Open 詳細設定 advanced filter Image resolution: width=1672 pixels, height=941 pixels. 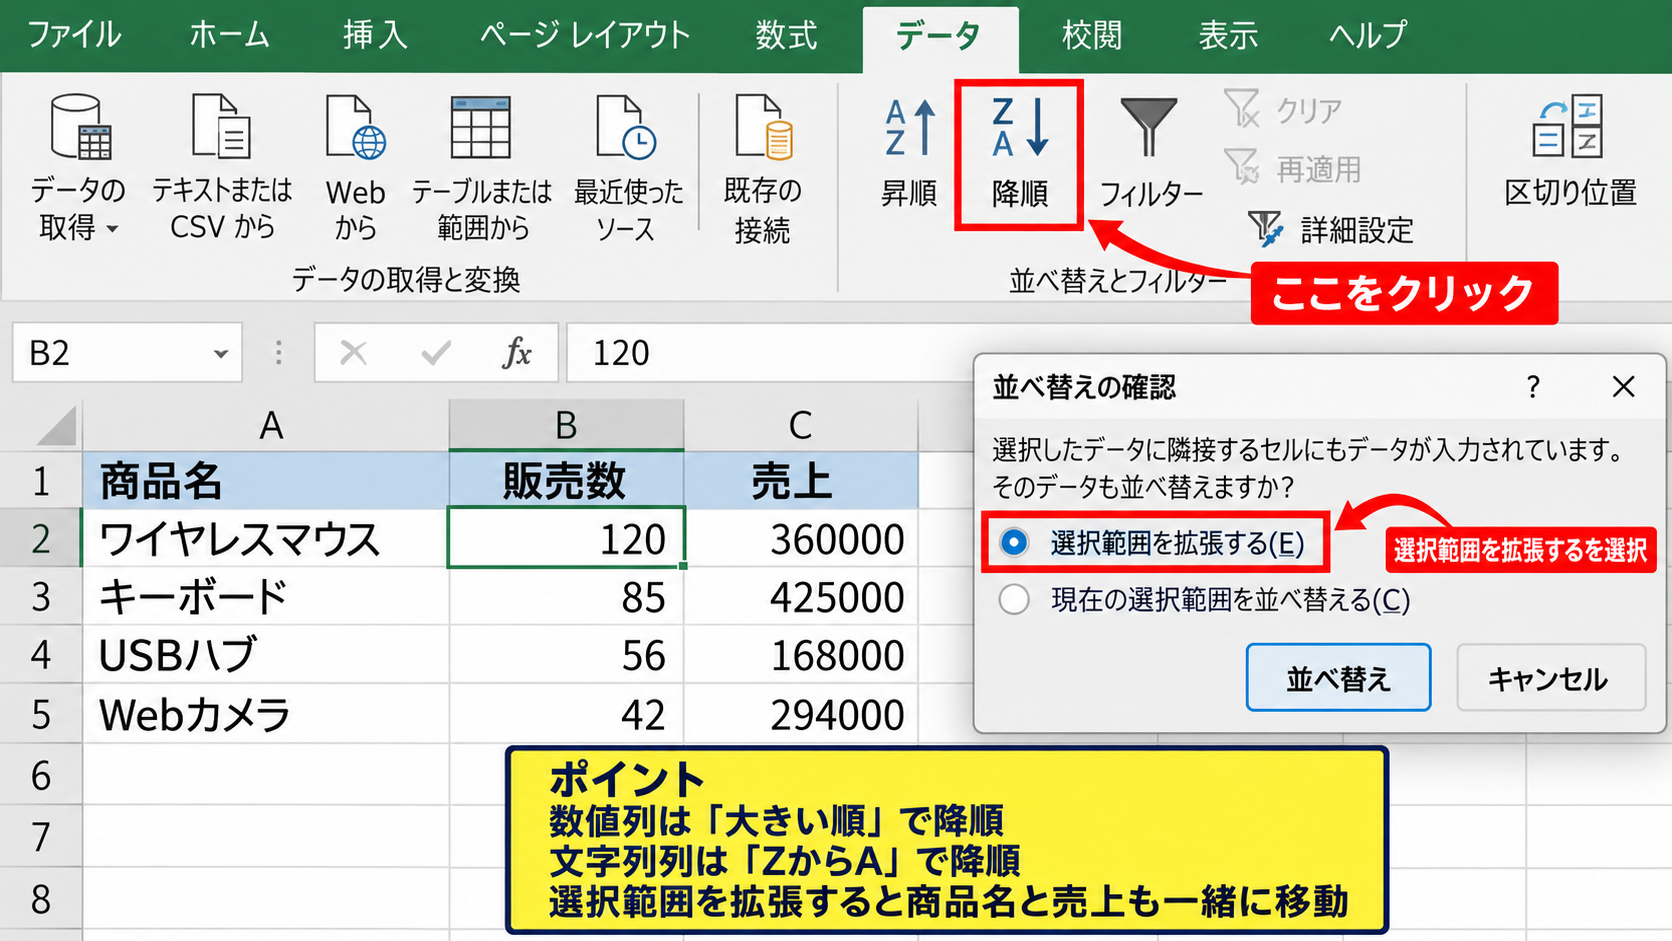(1331, 229)
